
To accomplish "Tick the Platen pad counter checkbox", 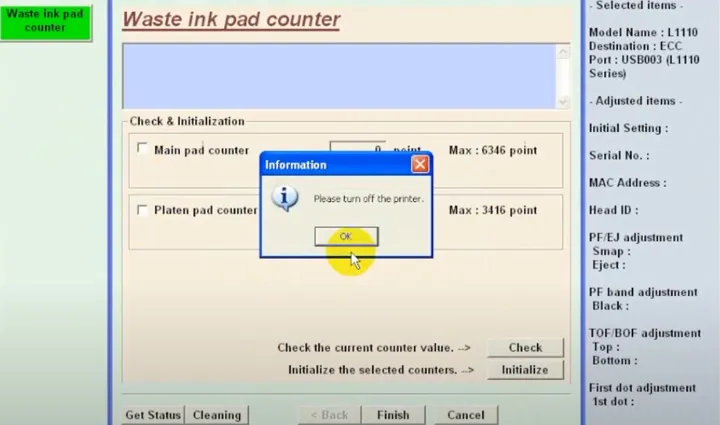I will pos(142,210).
